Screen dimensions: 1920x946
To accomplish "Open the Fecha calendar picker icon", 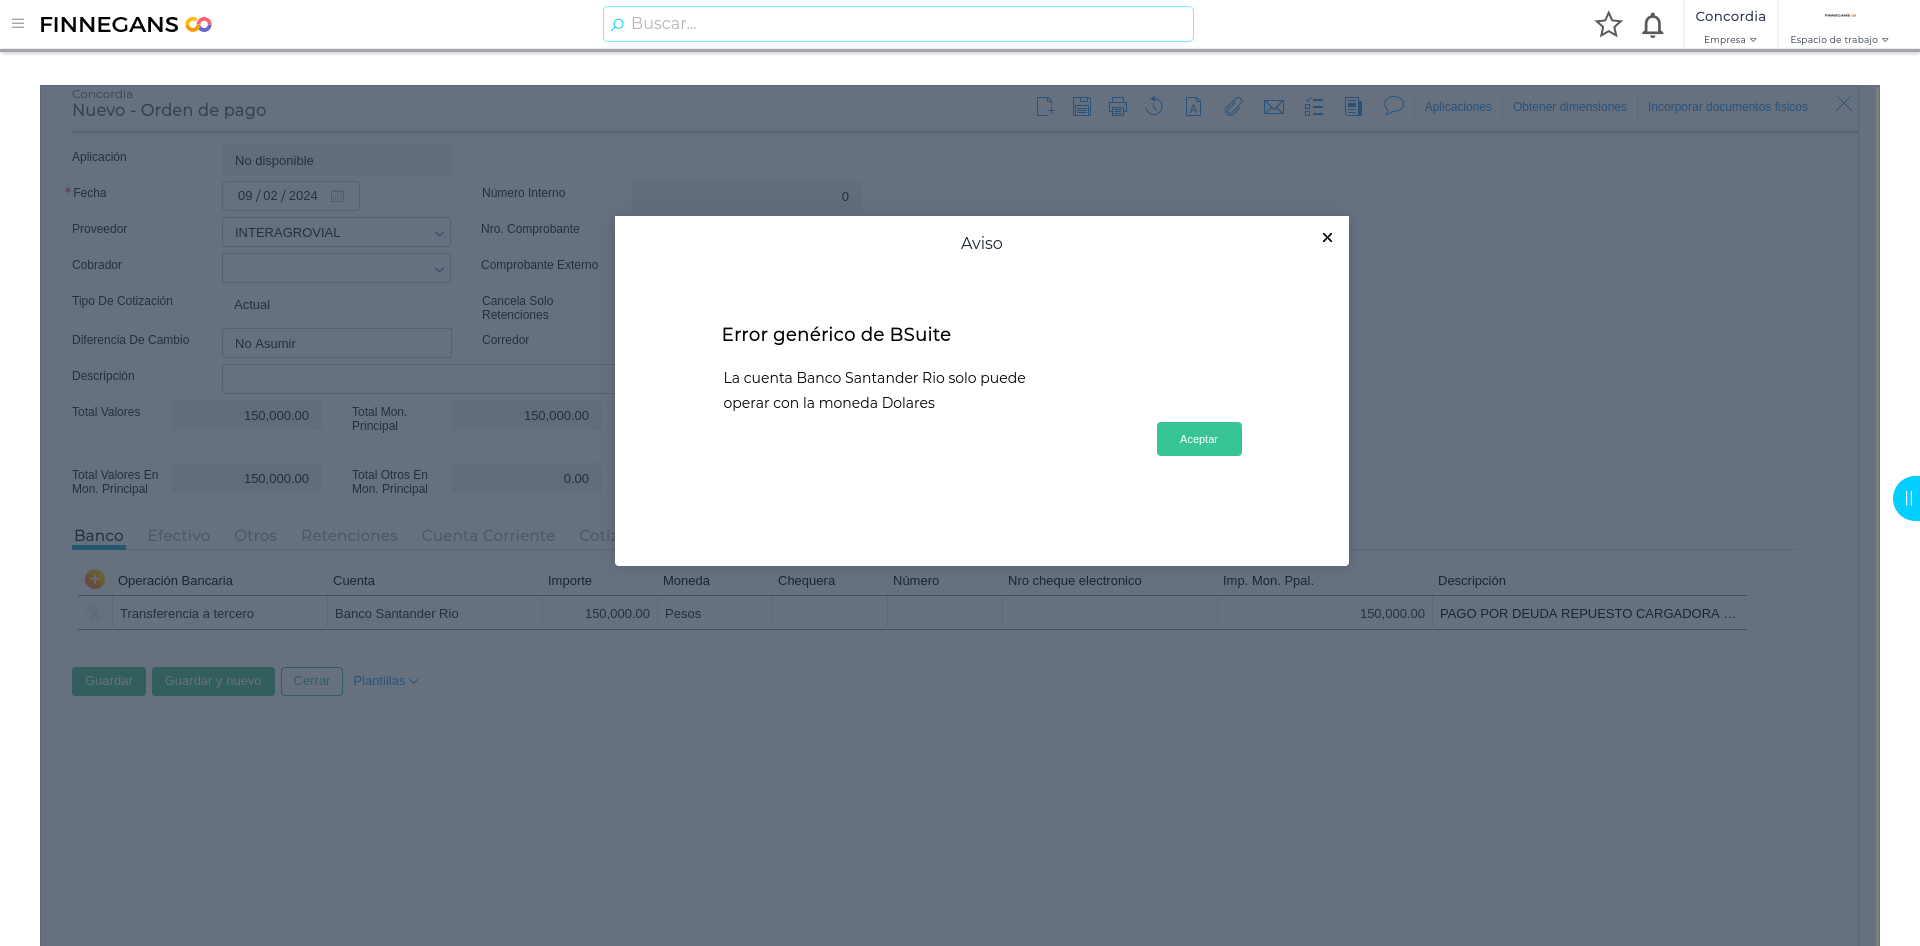I will tap(338, 196).
